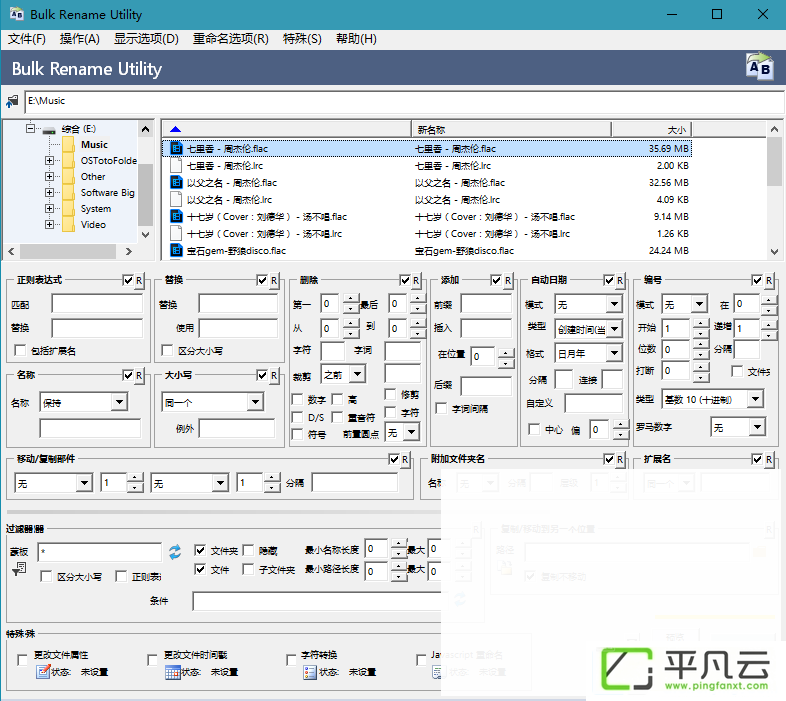This screenshot has height=701, width=786.
Task: Click the filter refresh arrows icon
Action: point(174,552)
